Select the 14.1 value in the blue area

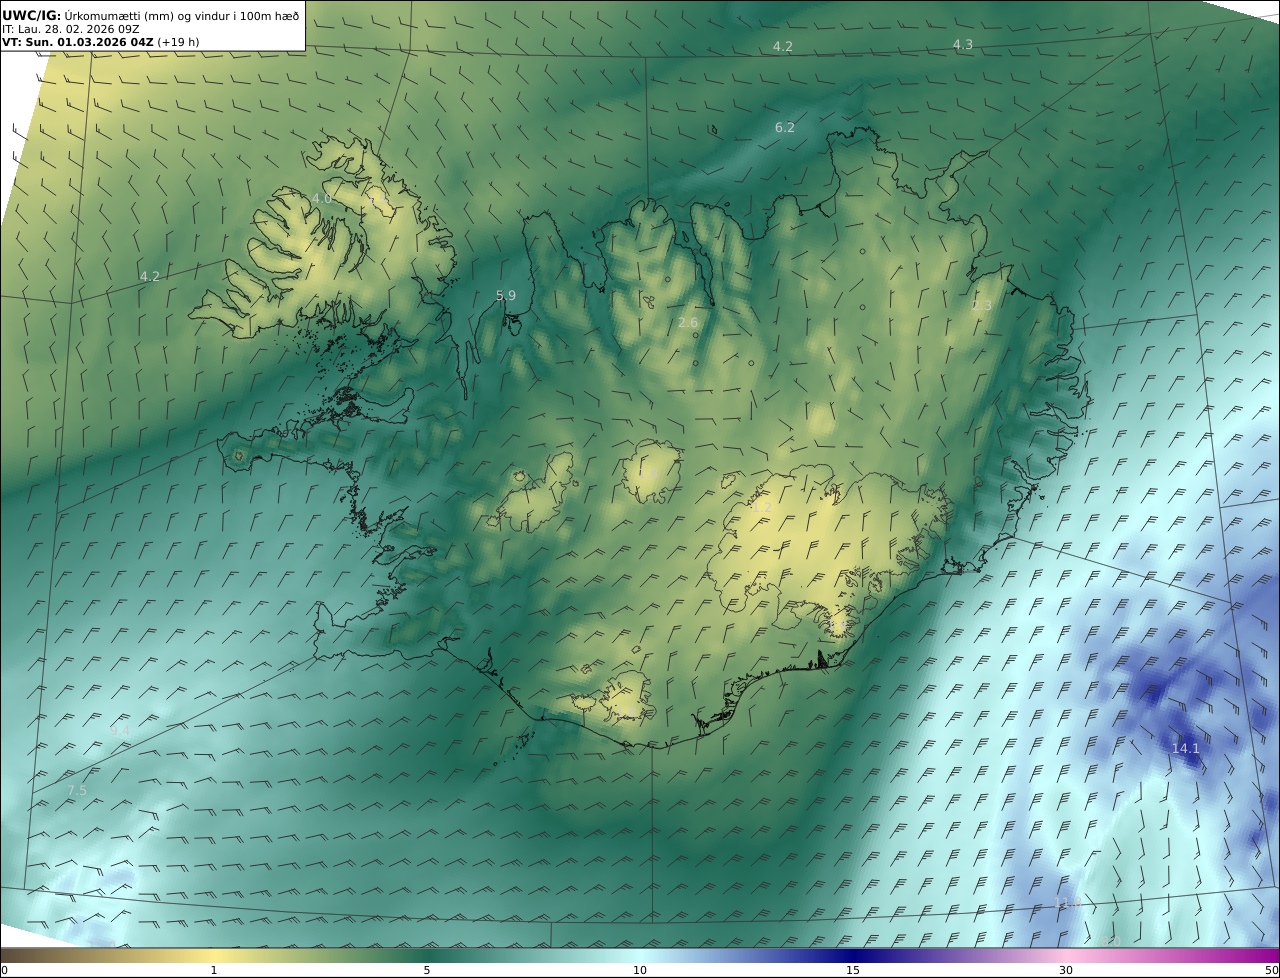[1185, 748]
